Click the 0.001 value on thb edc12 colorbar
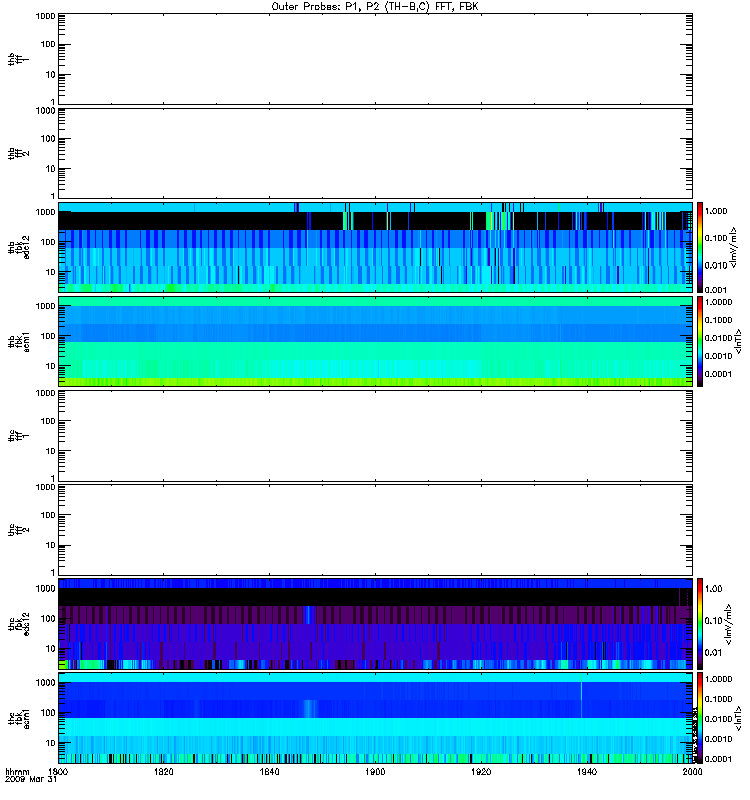Screen dimensions: 750x800 pyautogui.click(x=716, y=290)
